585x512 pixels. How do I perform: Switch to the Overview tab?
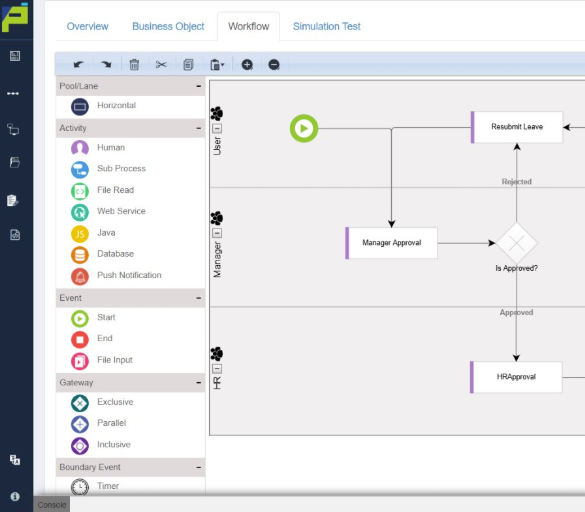(x=87, y=26)
